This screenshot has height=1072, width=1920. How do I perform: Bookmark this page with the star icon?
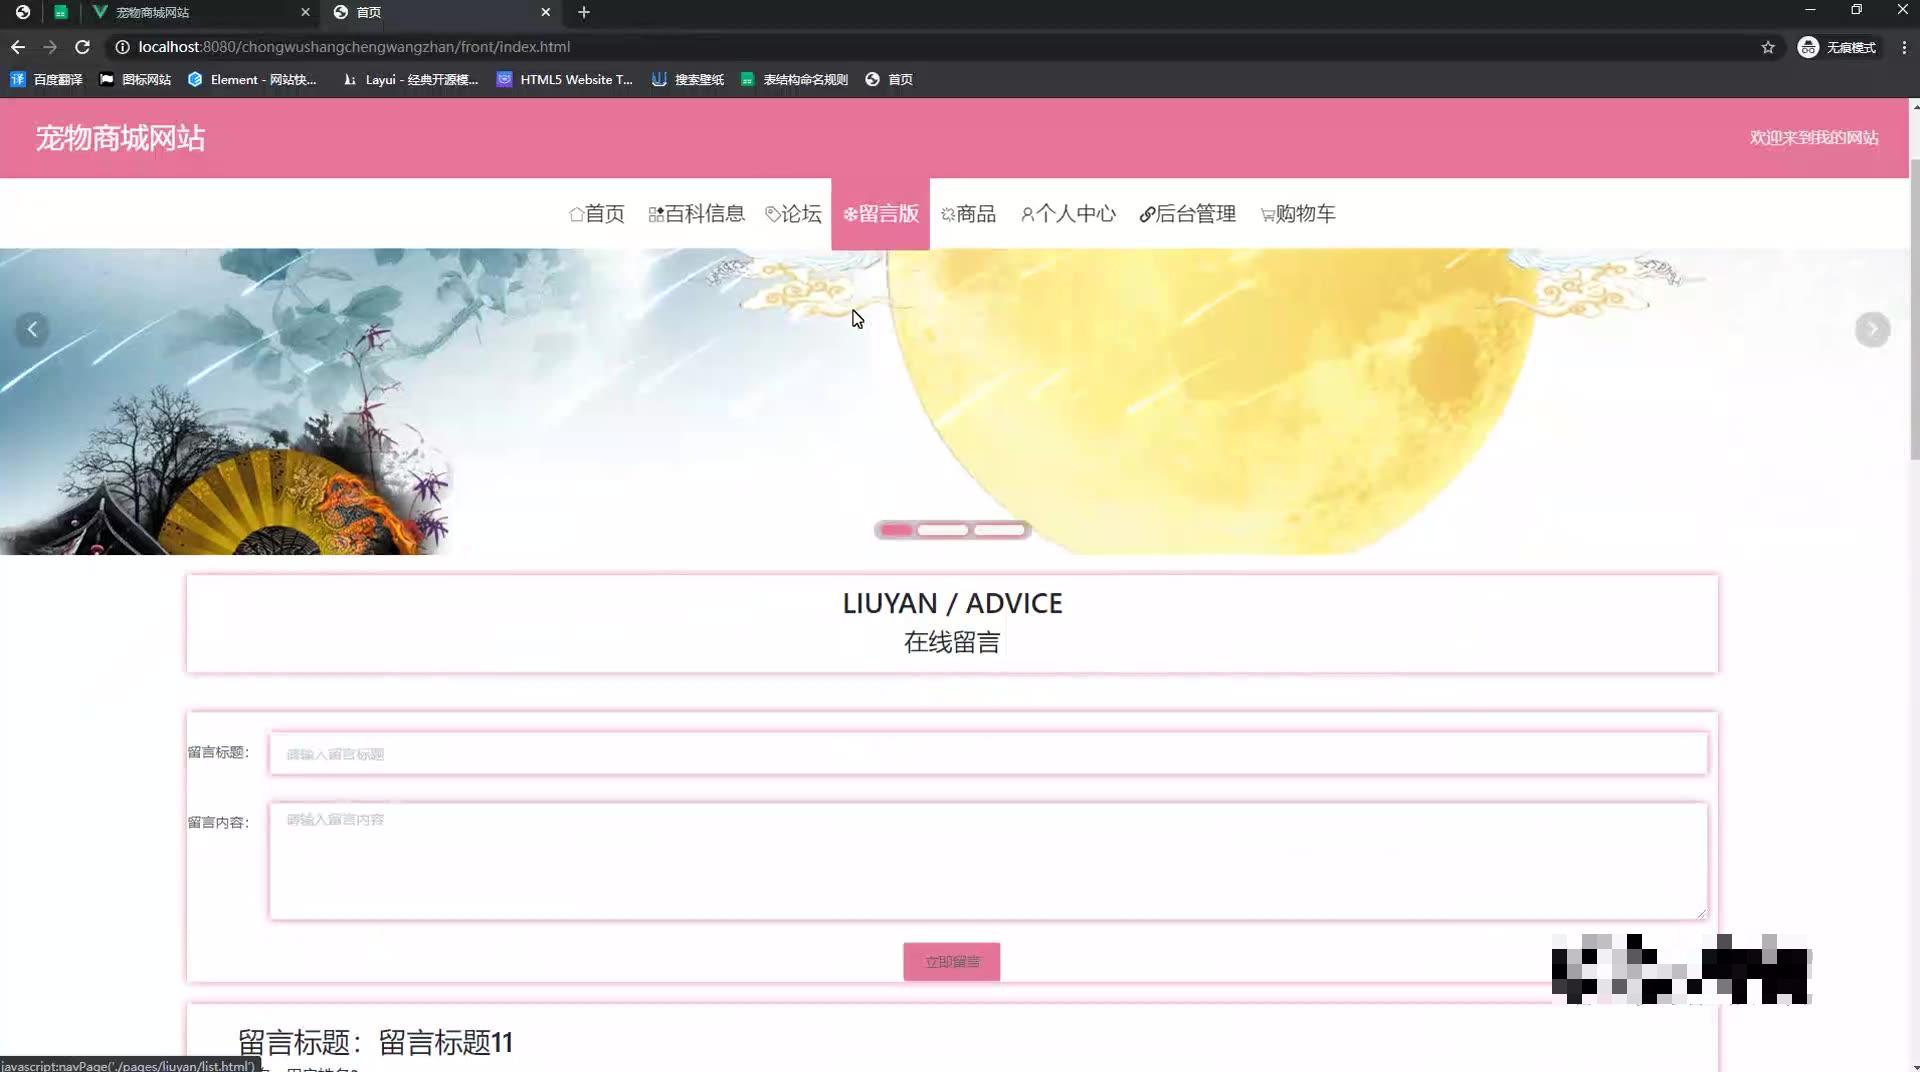(x=1768, y=47)
